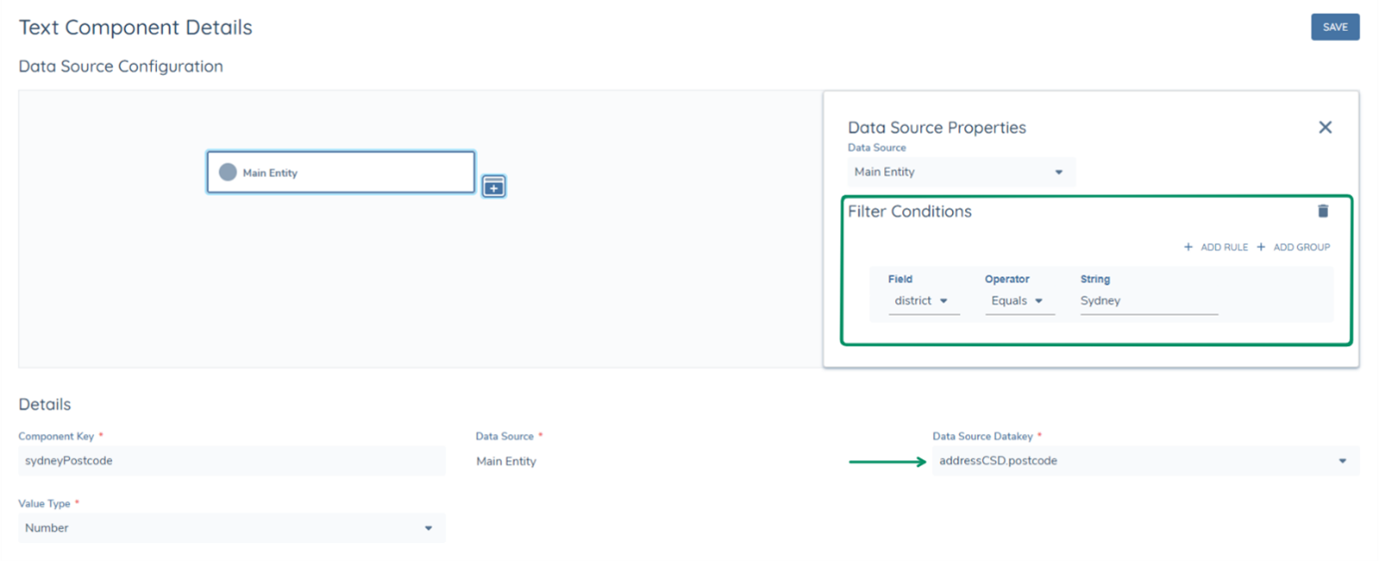Close the Data Source Properties panel
Screen dimensions: 1379x561
click(1325, 127)
